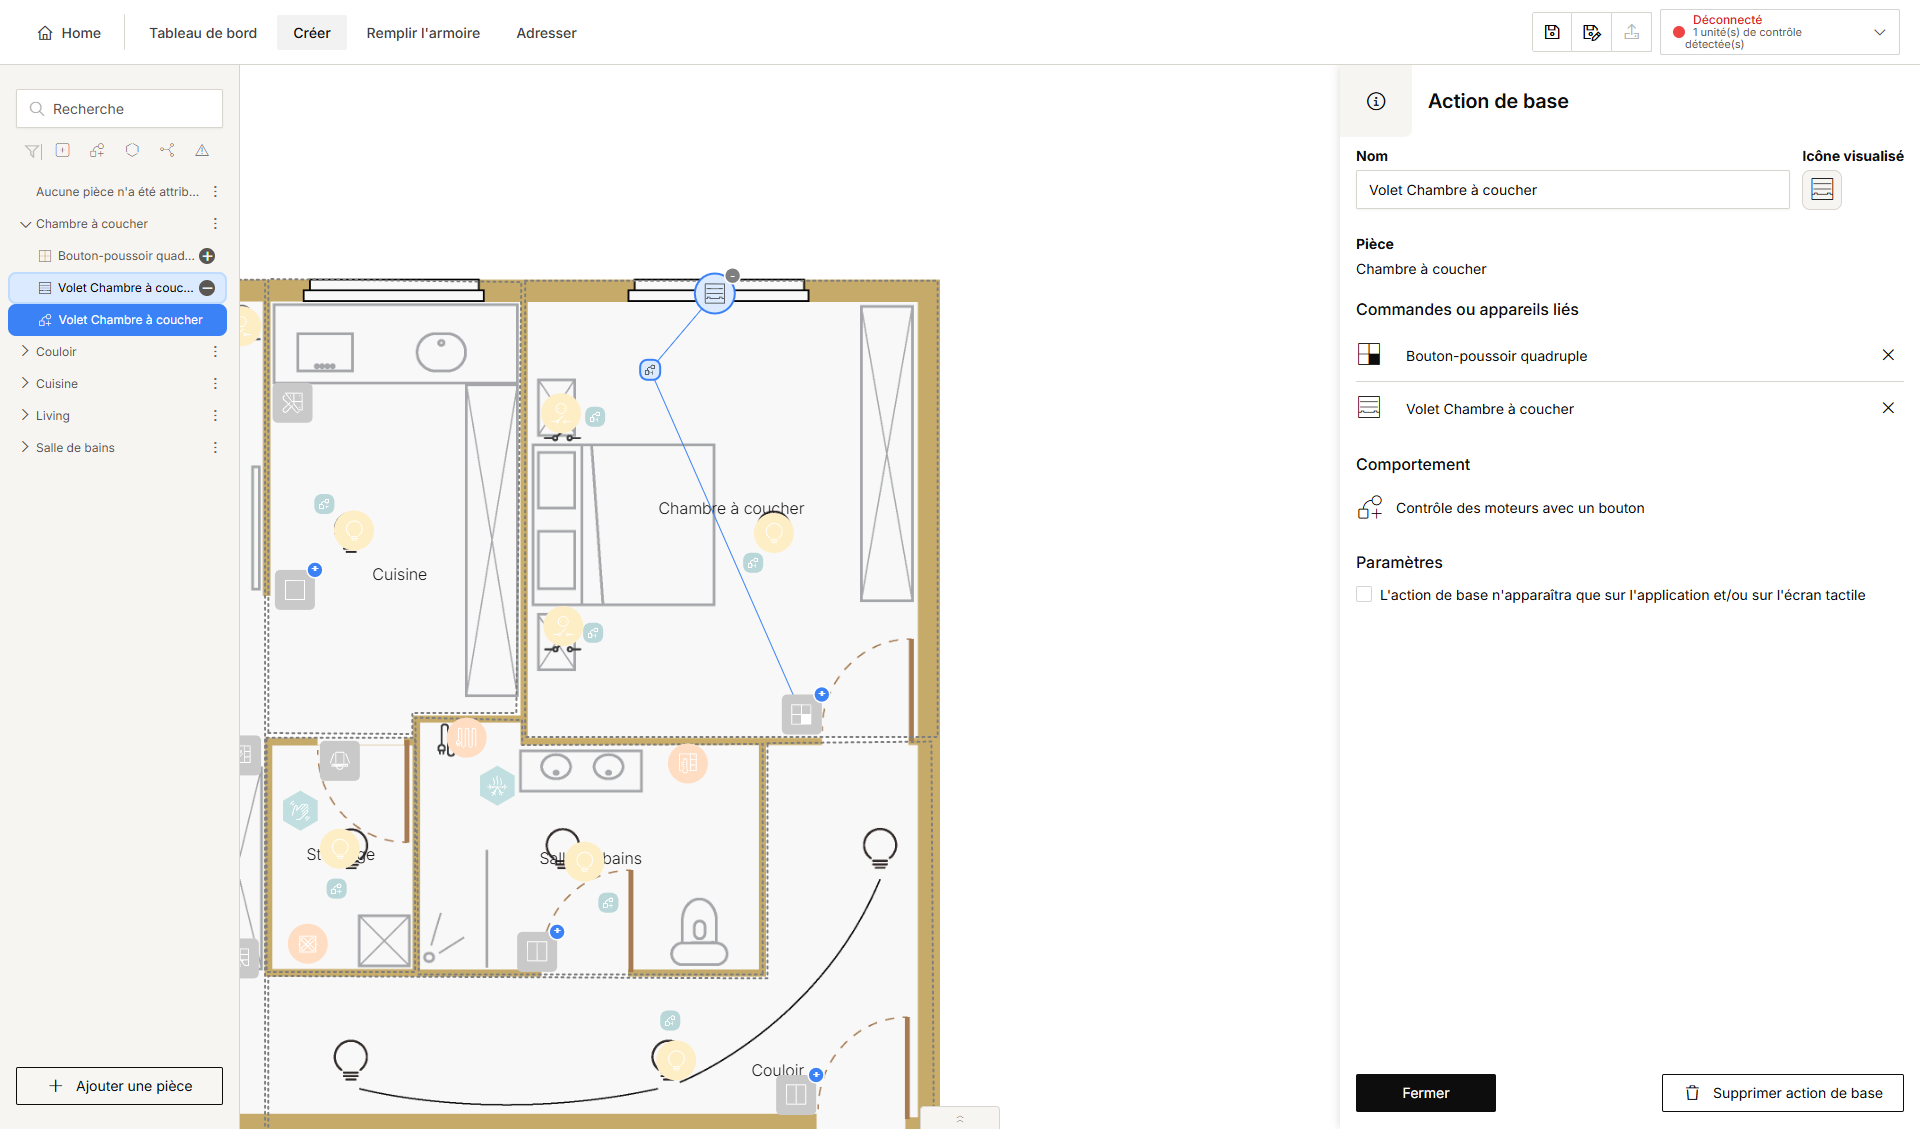Open the three-dot menu for Aucune pièce n'a été attrib...
1920x1129 pixels.
215,192
